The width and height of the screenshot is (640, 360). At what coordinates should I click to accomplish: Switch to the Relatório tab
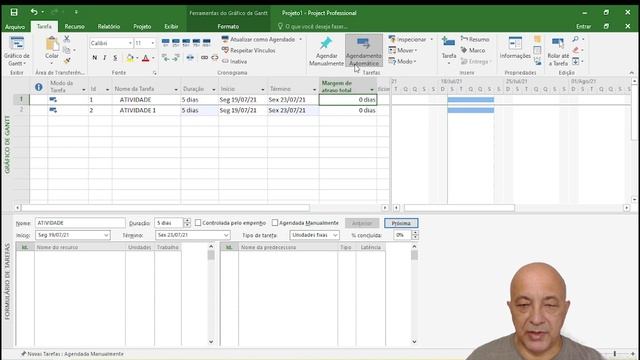tap(109, 27)
